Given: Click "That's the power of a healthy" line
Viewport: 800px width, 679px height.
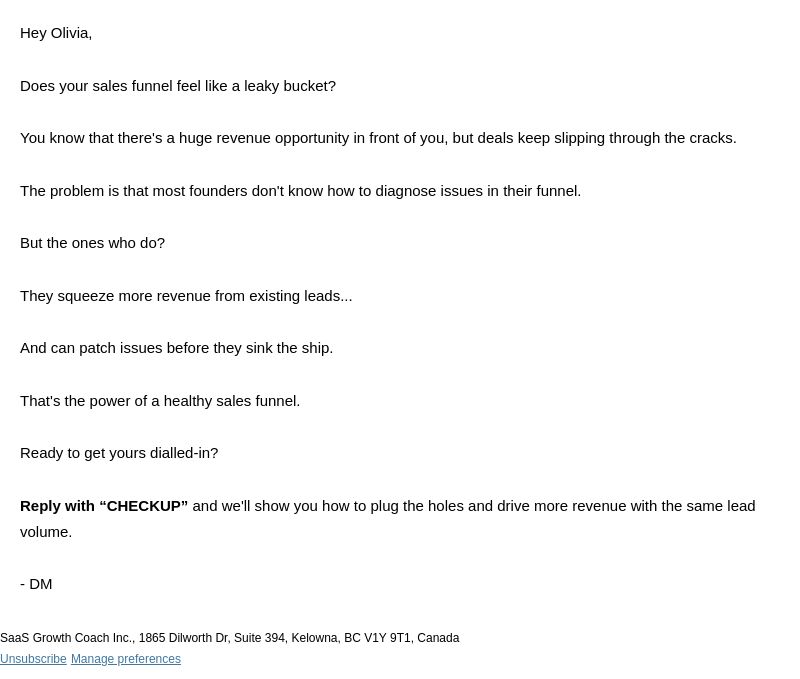Looking at the screenshot, I should click(160, 401).
